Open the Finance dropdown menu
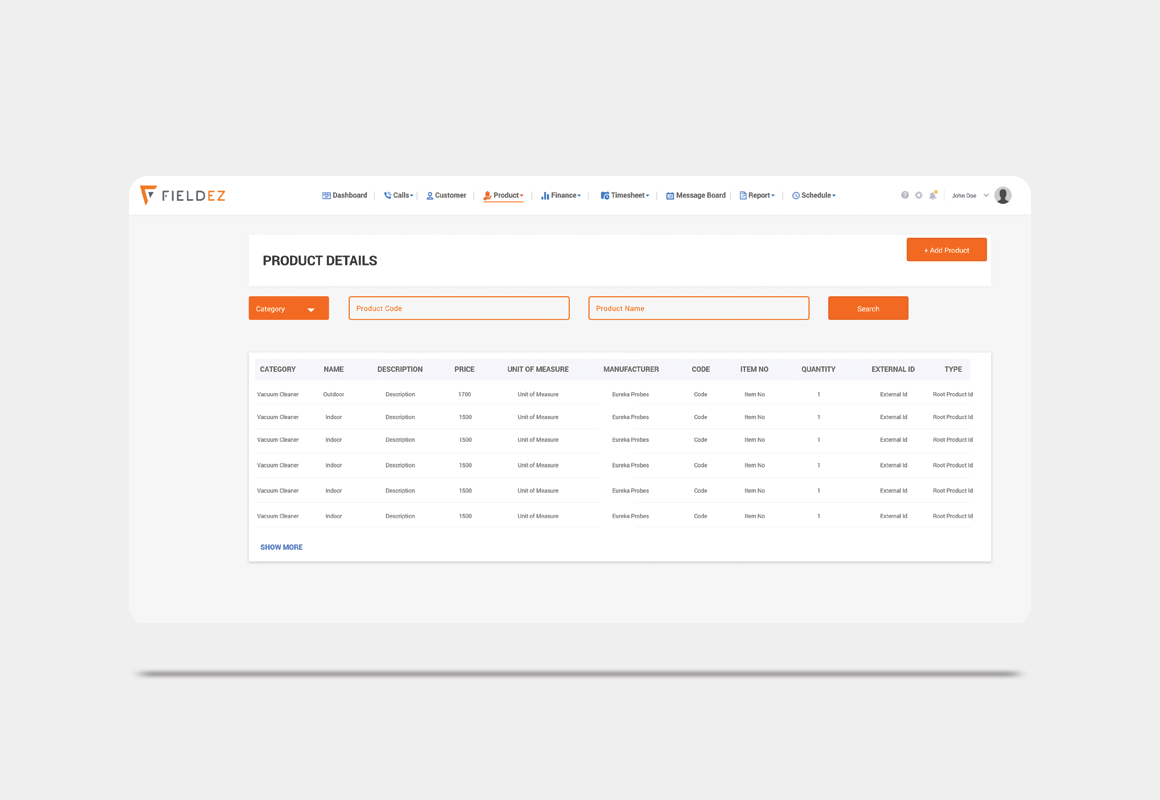 [561, 196]
